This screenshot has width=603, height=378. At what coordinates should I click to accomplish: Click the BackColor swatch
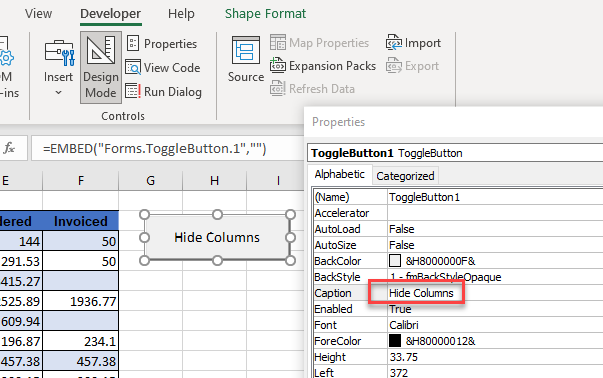(x=395, y=261)
